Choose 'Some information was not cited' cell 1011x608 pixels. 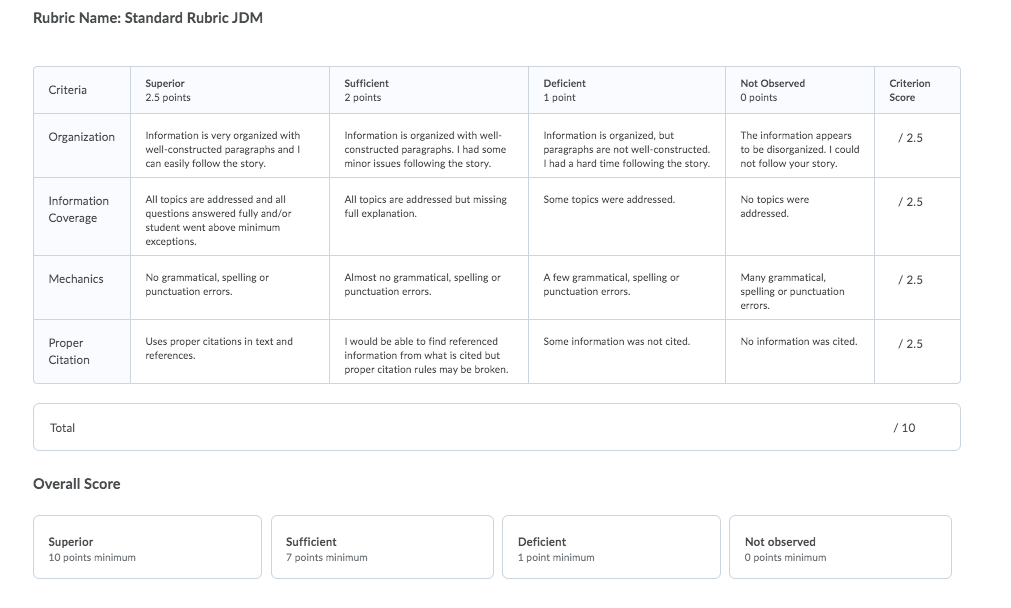pyautogui.click(x=627, y=351)
